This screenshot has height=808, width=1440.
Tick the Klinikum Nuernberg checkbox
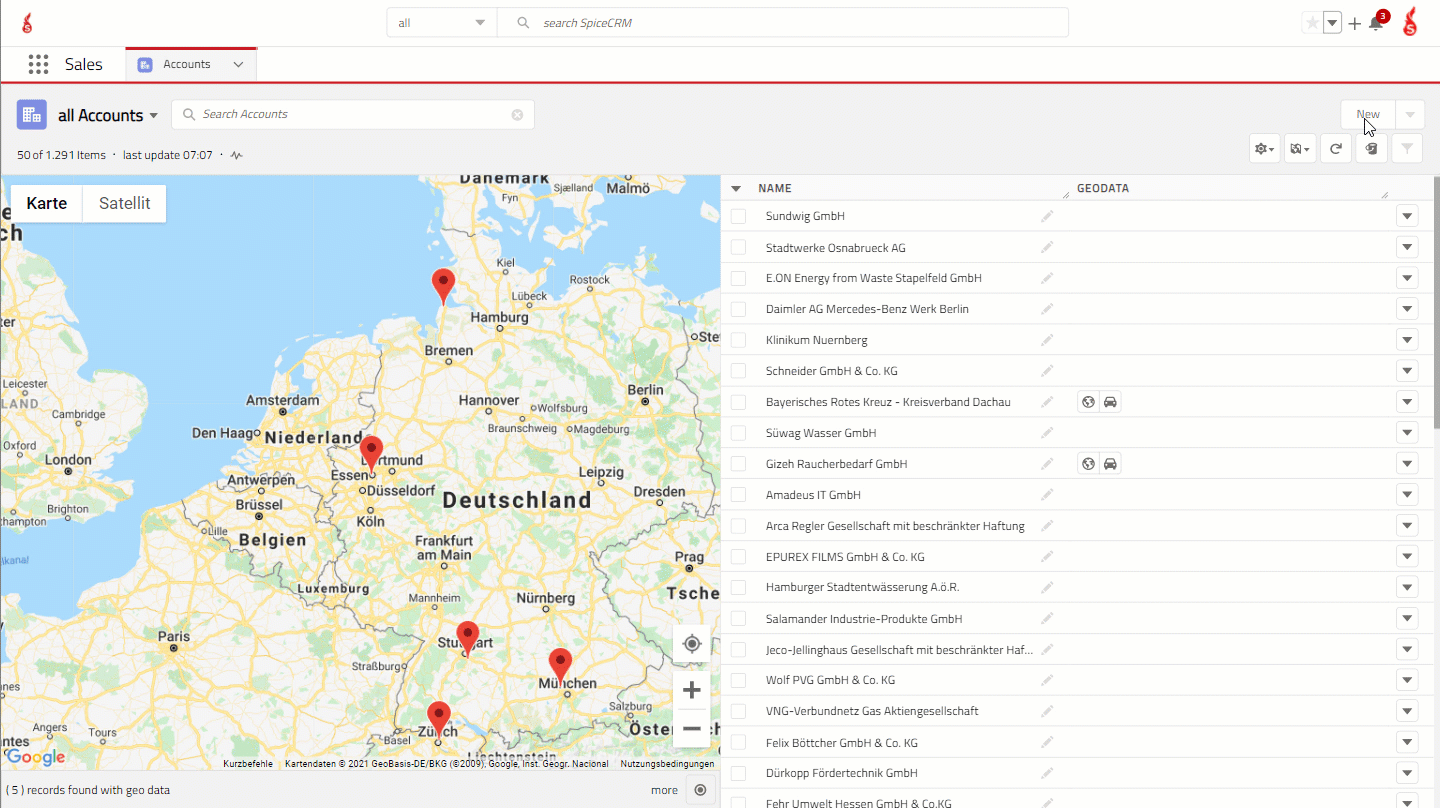[738, 340]
